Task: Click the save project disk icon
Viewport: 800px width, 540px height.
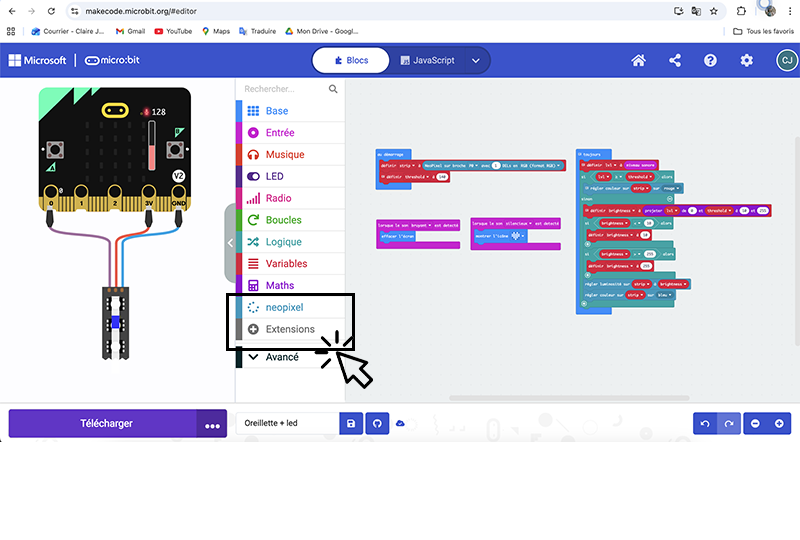Action: (351, 423)
